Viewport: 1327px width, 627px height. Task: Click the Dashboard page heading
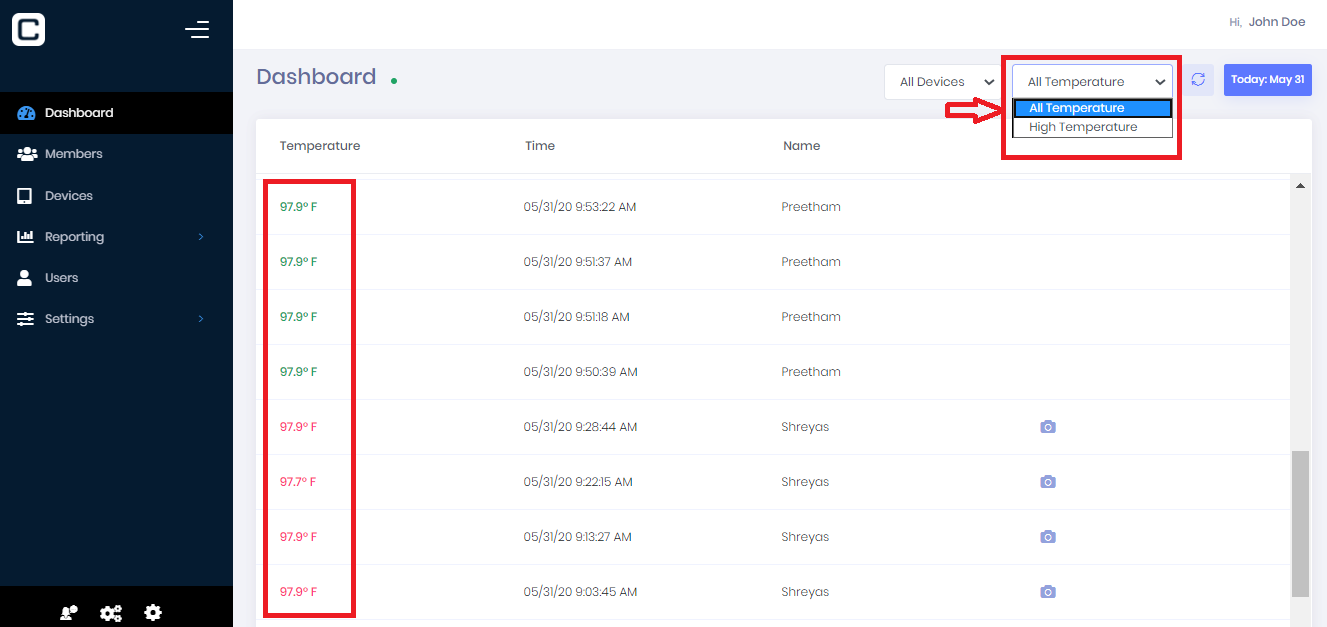coord(316,77)
